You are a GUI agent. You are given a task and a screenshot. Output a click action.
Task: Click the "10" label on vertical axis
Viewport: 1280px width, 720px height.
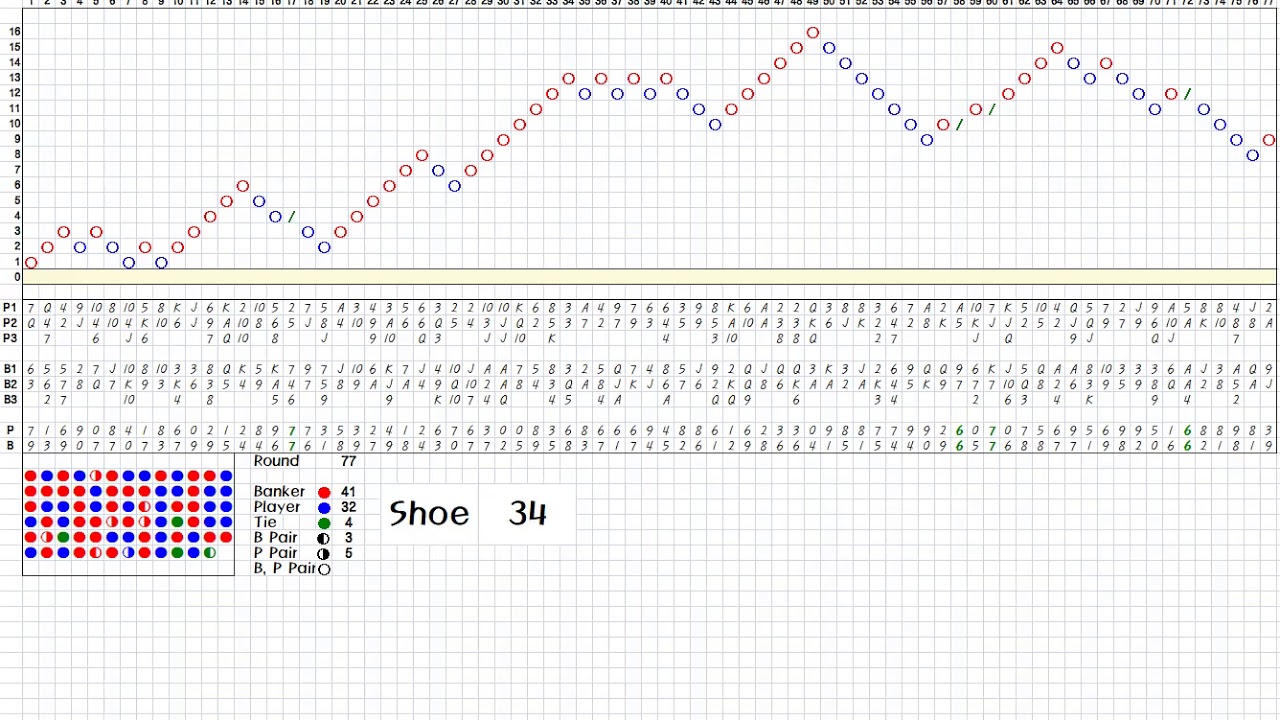[x=15, y=125]
